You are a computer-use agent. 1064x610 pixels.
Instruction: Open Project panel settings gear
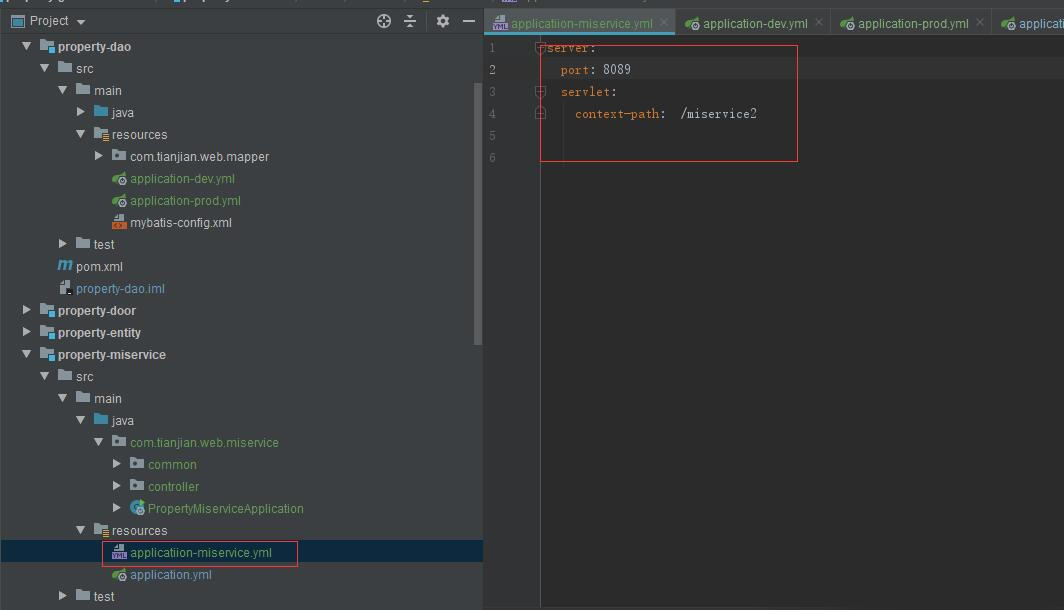[x=443, y=21]
